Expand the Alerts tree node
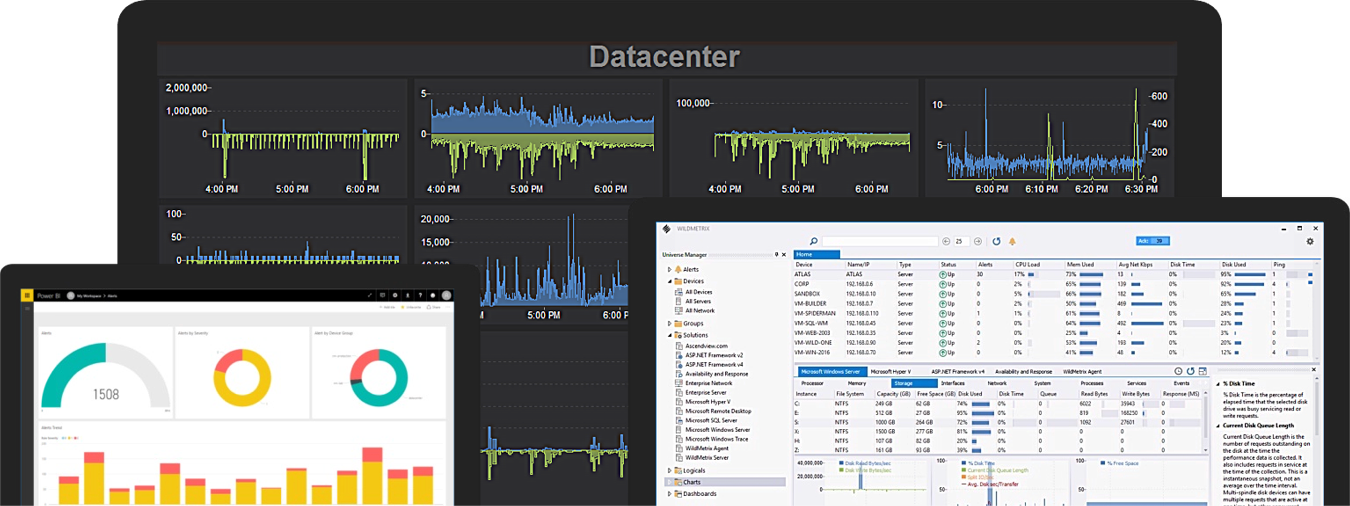 point(669,269)
